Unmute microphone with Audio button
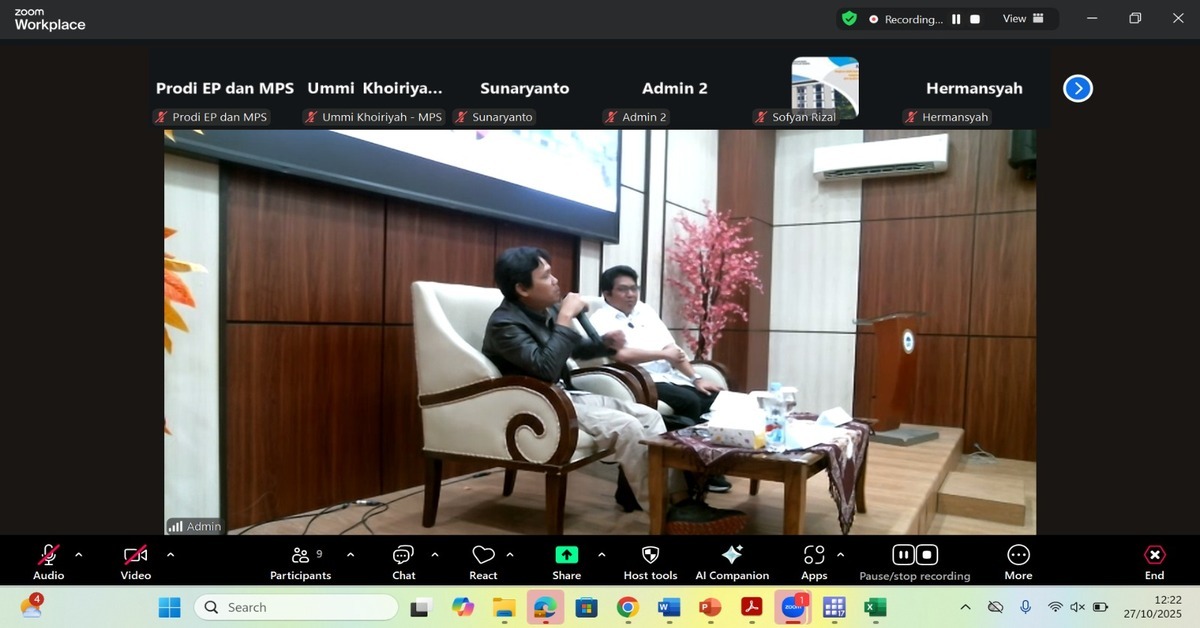The image size is (1200, 628). [48, 561]
